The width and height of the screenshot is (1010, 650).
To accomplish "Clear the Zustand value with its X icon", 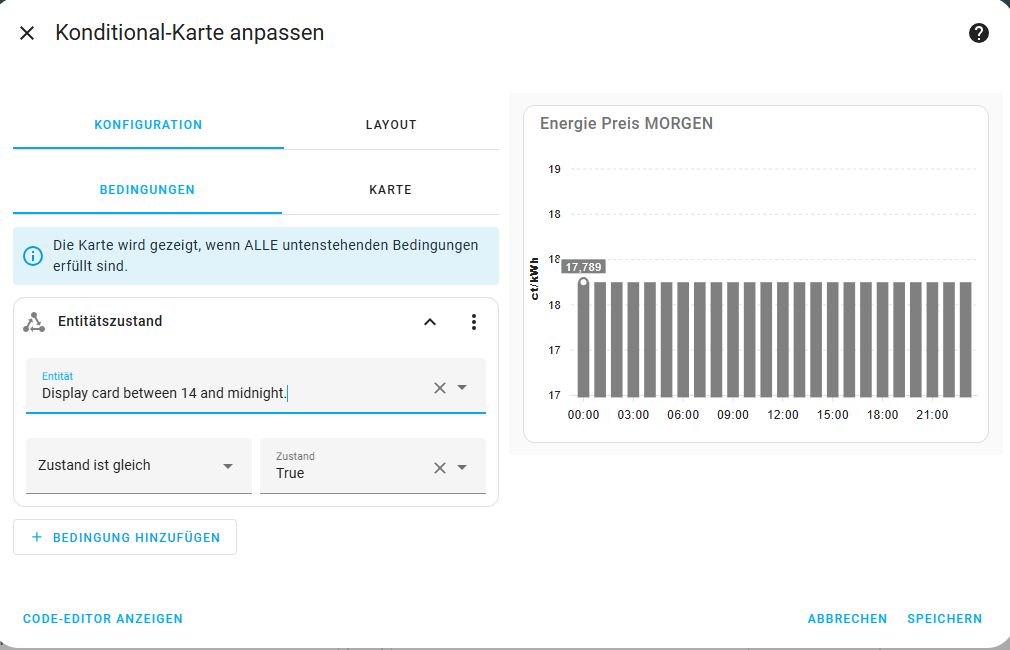I will (440, 468).
